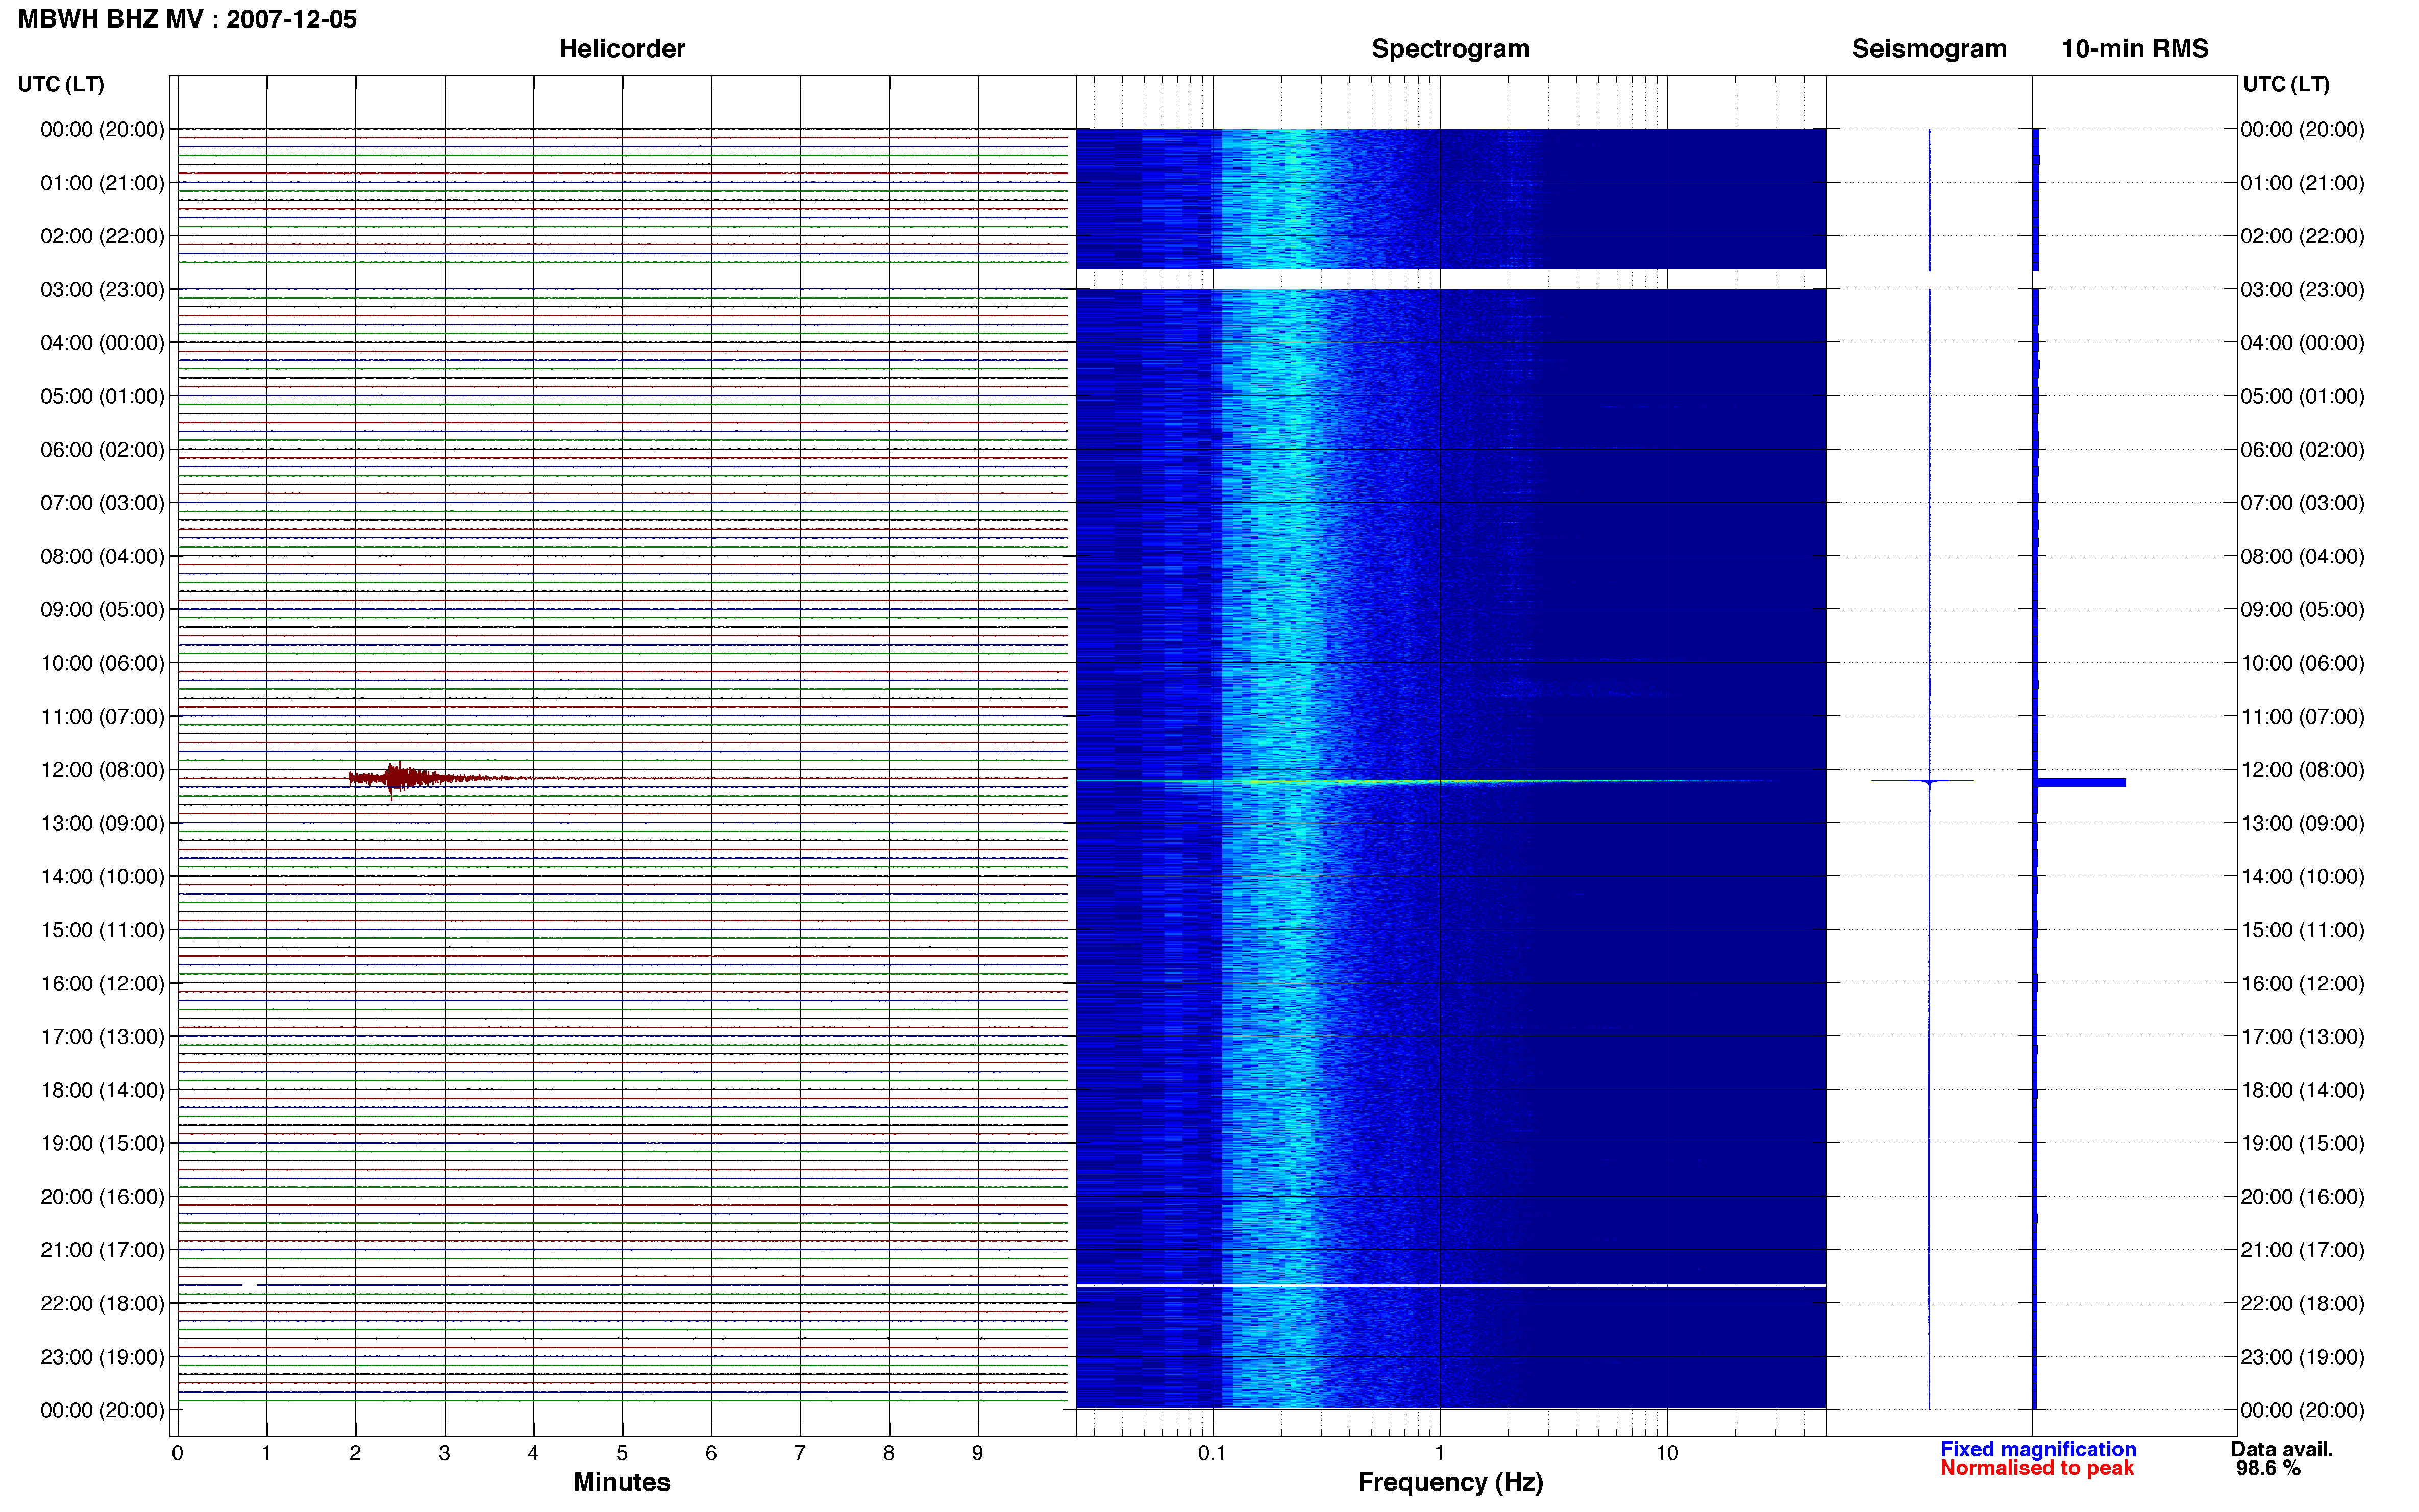
Task: Click the '10' frequency tick label
Action: coord(1666,1453)
